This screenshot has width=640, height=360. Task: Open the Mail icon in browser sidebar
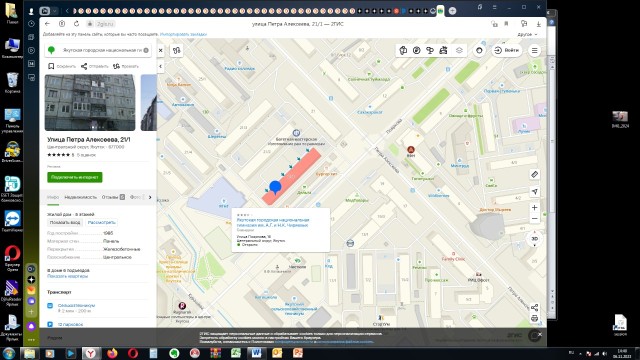[31, 290]
